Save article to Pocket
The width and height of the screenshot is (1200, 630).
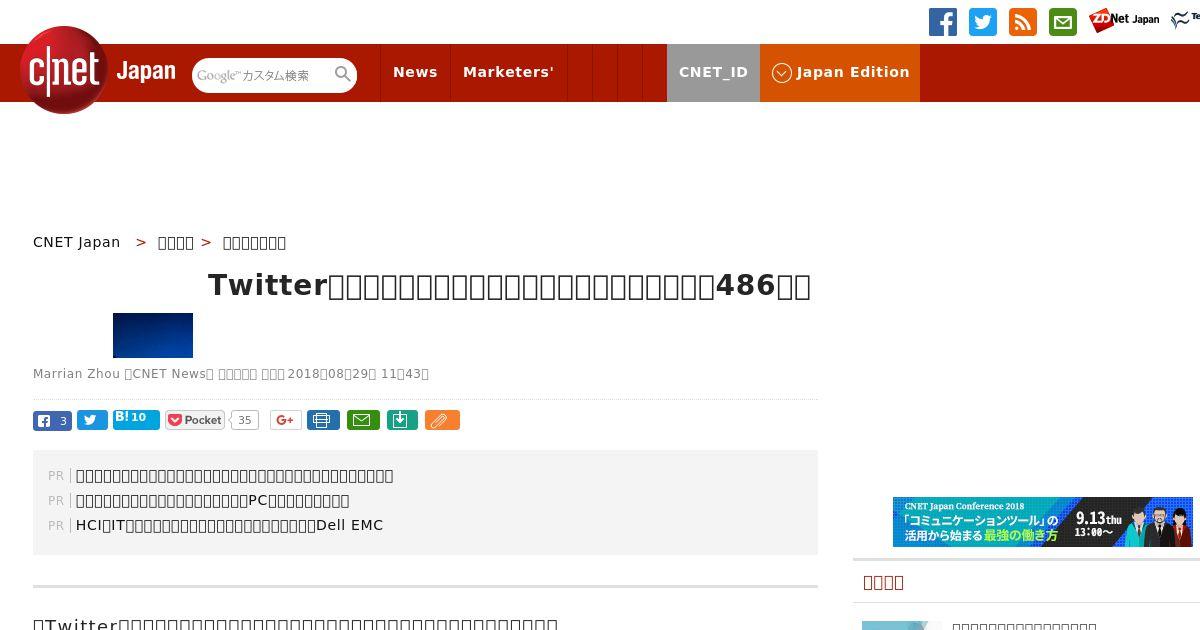pyautogui.click(x=195, y=420)
